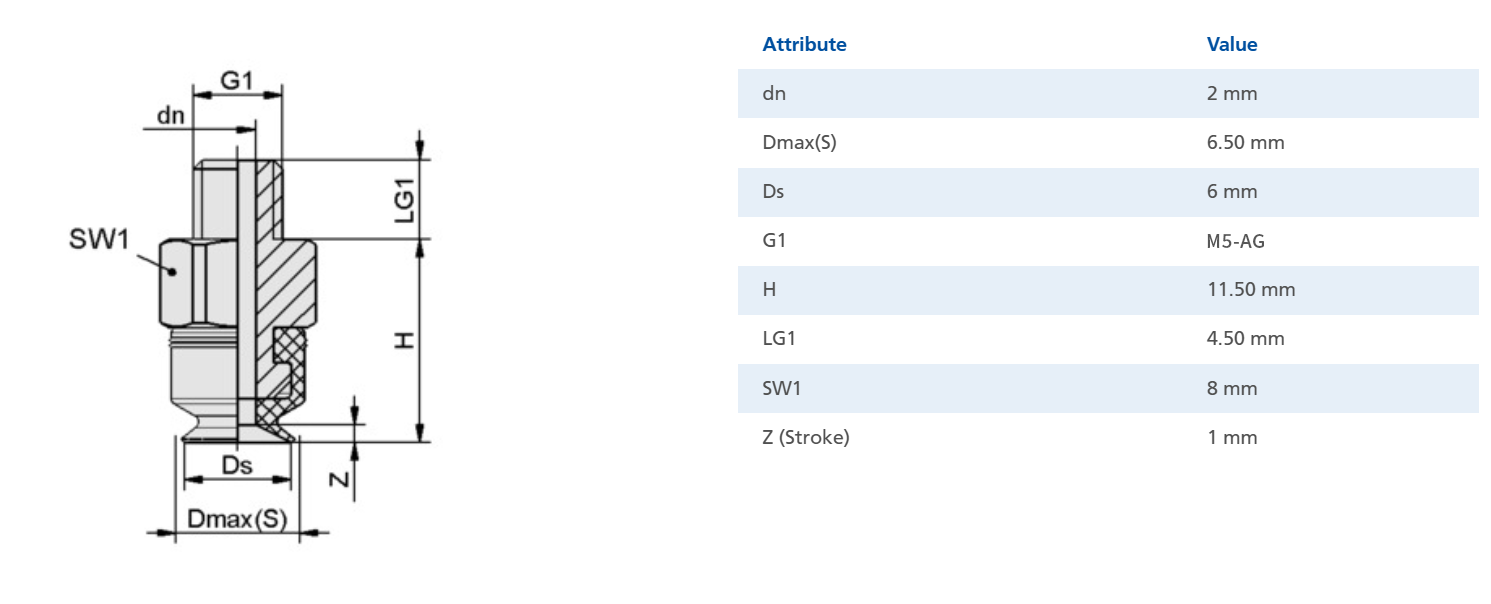Click the G1 dimension label in drawing
This screenshot has width=1491, height=604.
click(236, 80)
